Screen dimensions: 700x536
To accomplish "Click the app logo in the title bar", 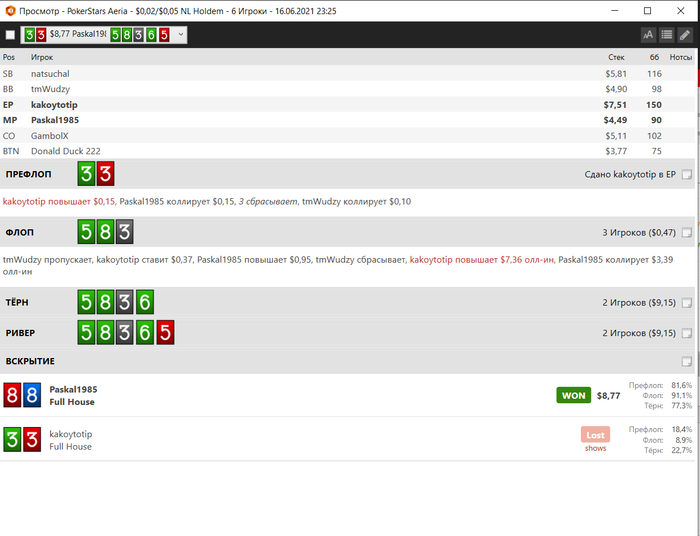I will point(10,11).
